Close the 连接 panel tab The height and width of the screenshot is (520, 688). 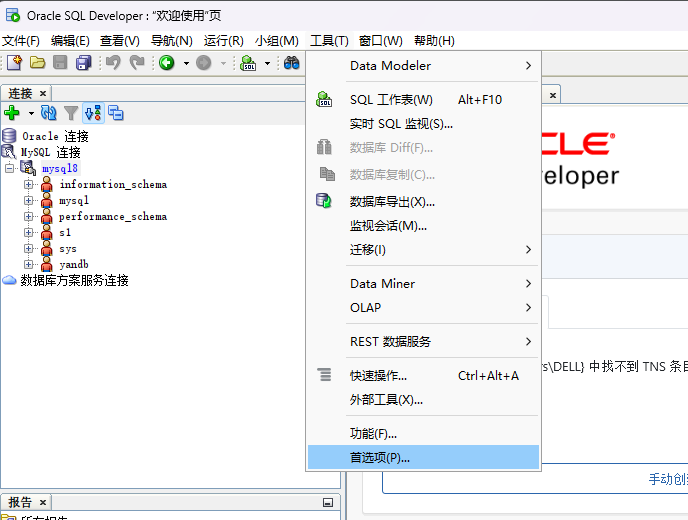pyautogui.click(x=43, y=93)
